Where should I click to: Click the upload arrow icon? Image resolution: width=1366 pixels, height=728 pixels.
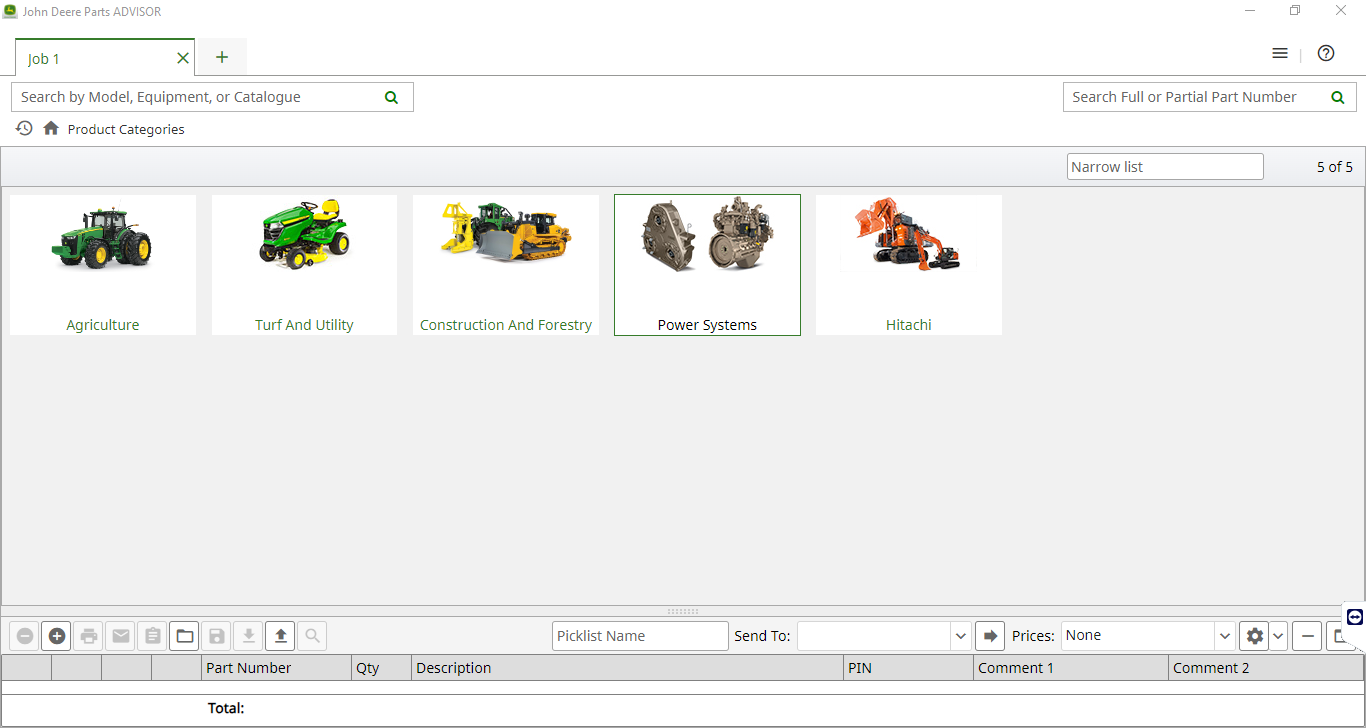tap(281, 636)
